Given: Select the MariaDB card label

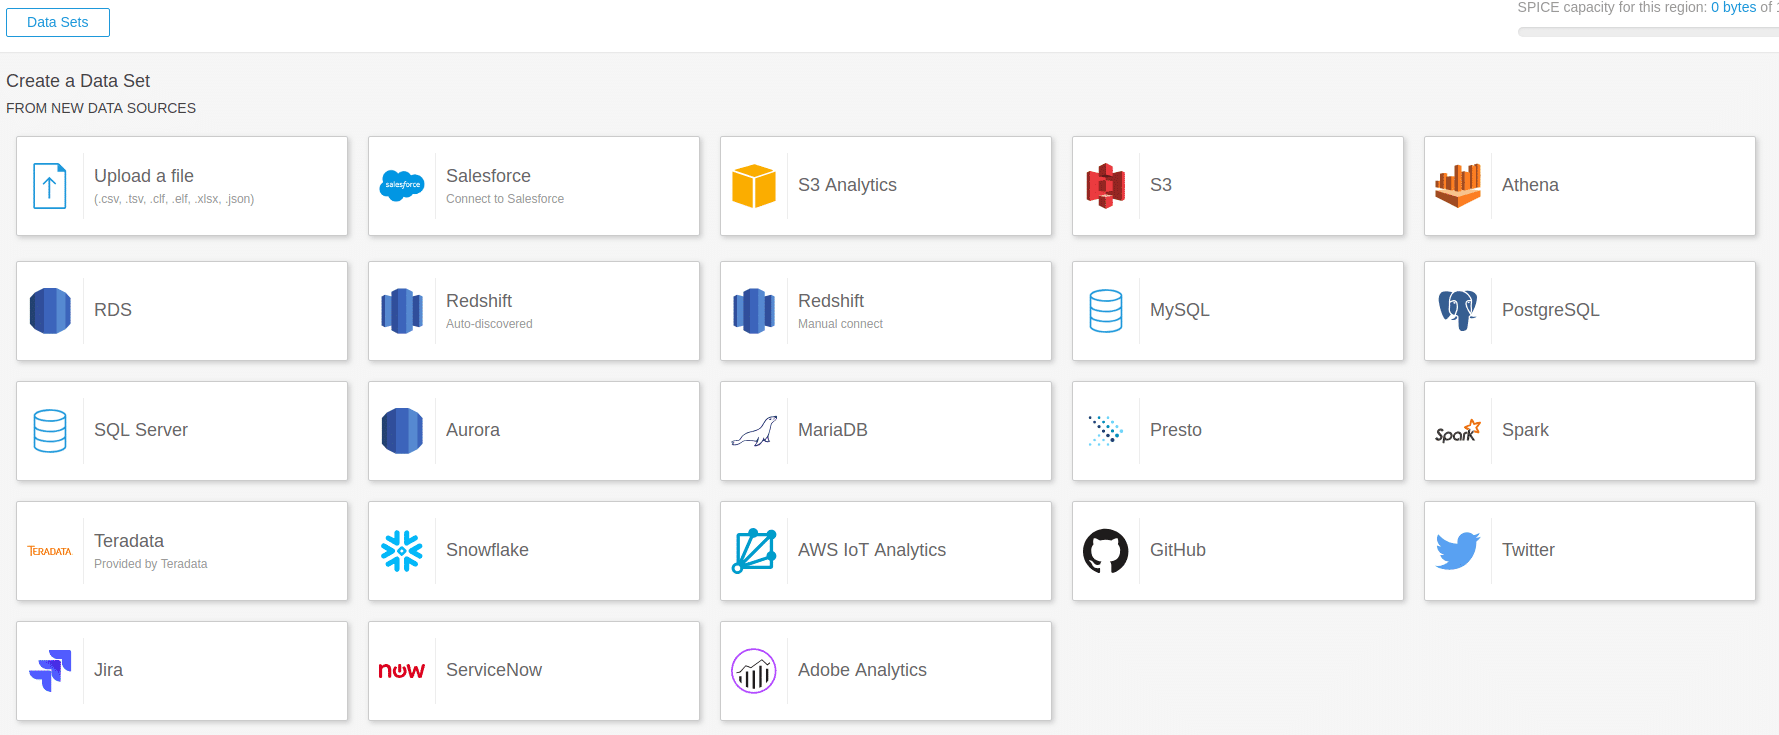Looking at the screenshot, I should pyautogui.click(x=833, y=430).
